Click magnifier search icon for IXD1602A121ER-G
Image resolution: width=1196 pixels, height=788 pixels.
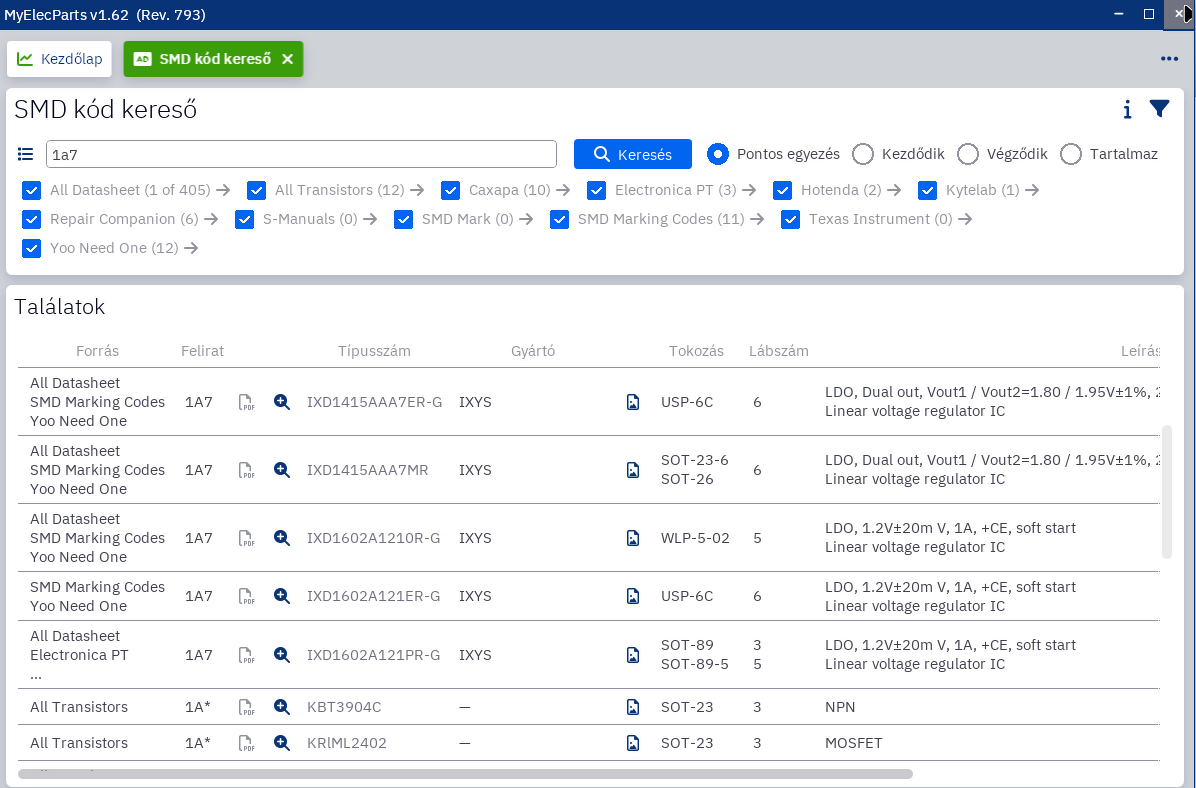[x=282, y=596]
